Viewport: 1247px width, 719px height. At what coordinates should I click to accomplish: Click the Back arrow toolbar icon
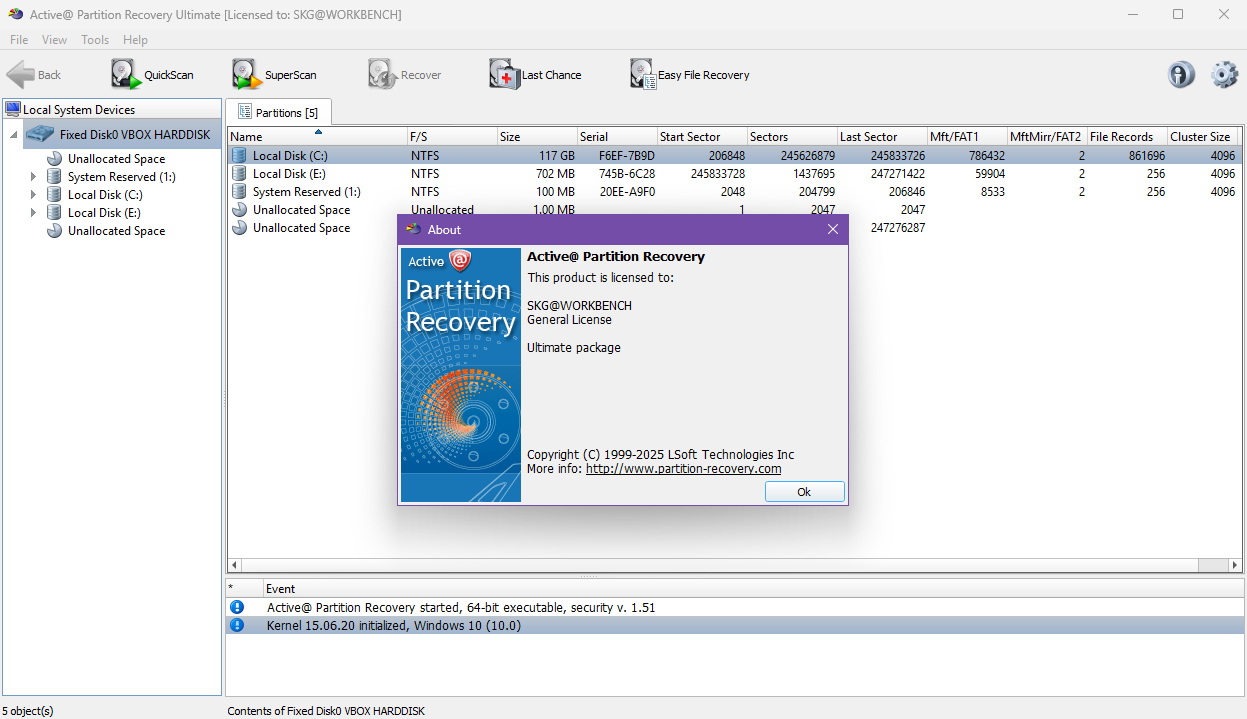21,75
